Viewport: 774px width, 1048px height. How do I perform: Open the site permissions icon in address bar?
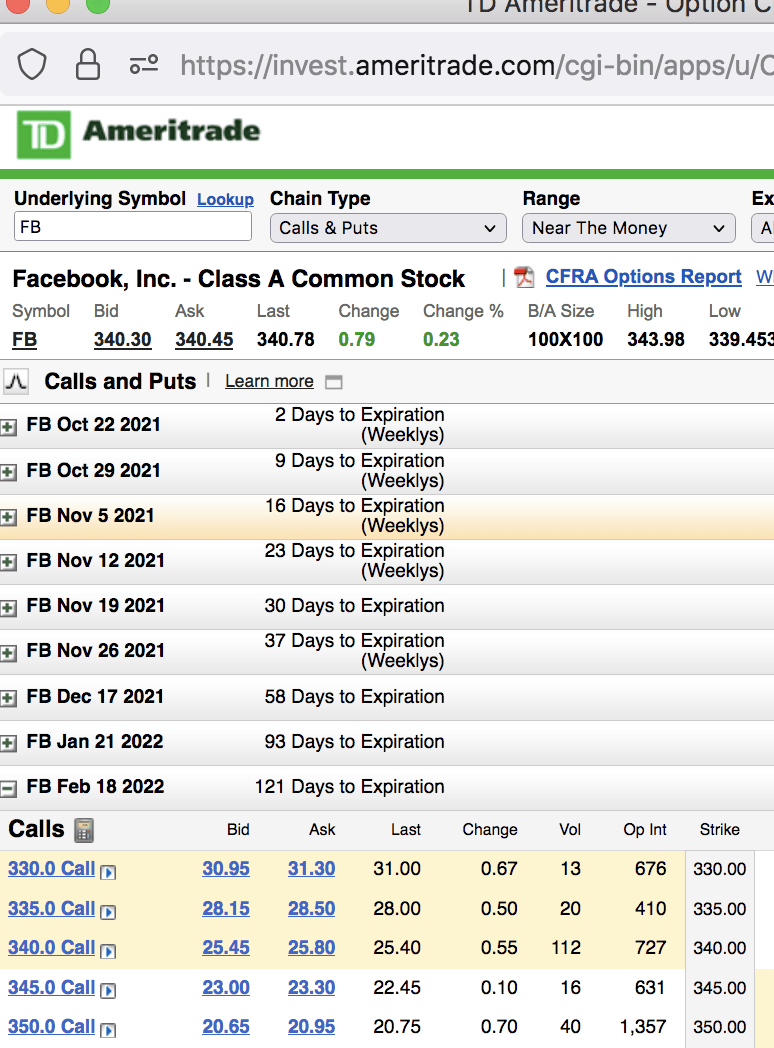[x=144, y=65]
